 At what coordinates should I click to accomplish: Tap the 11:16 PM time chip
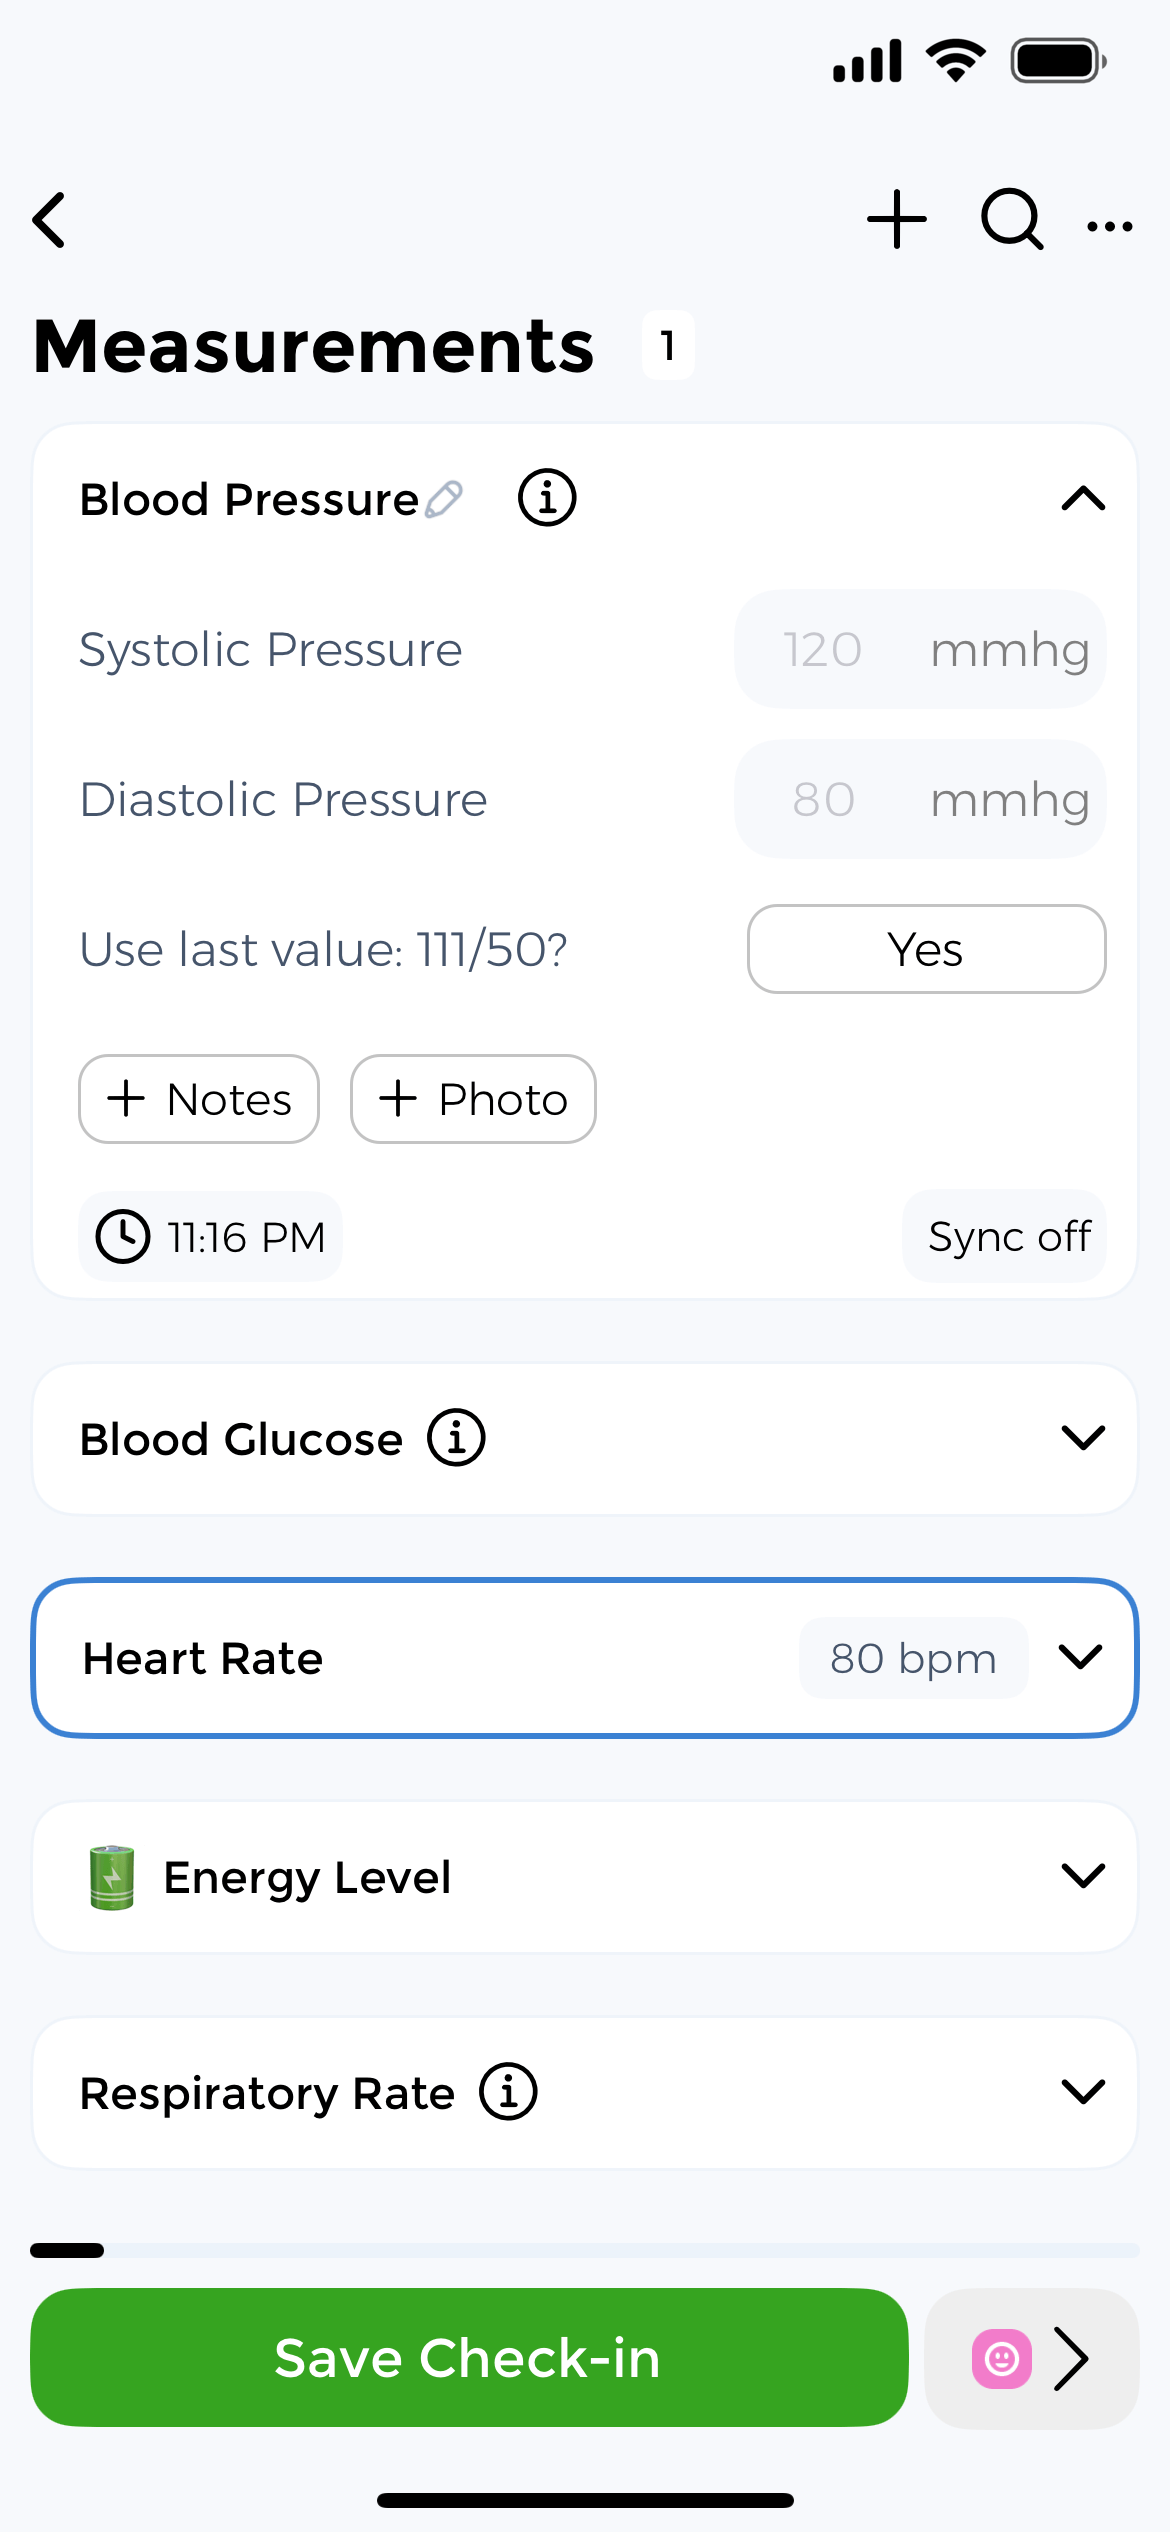[x=211, y=1237]
